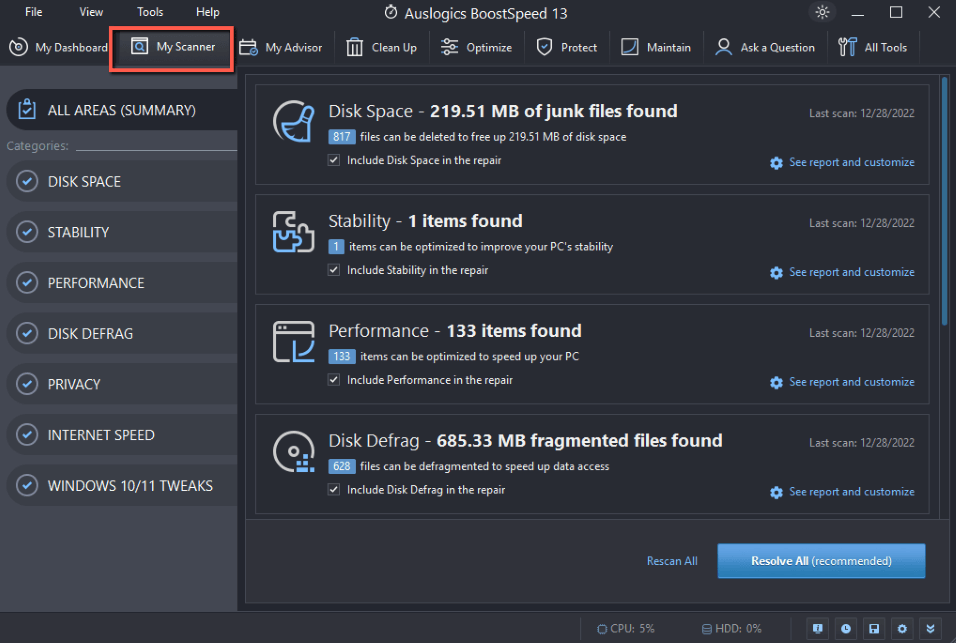The image size is (956, 643).
Task: Switch to the Protect tab
Action: point(566,48)
